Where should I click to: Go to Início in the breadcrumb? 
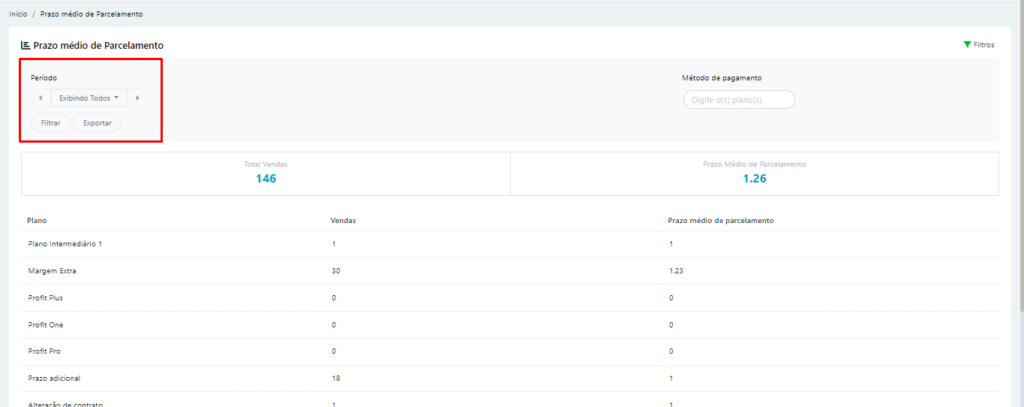coord(18,15)
